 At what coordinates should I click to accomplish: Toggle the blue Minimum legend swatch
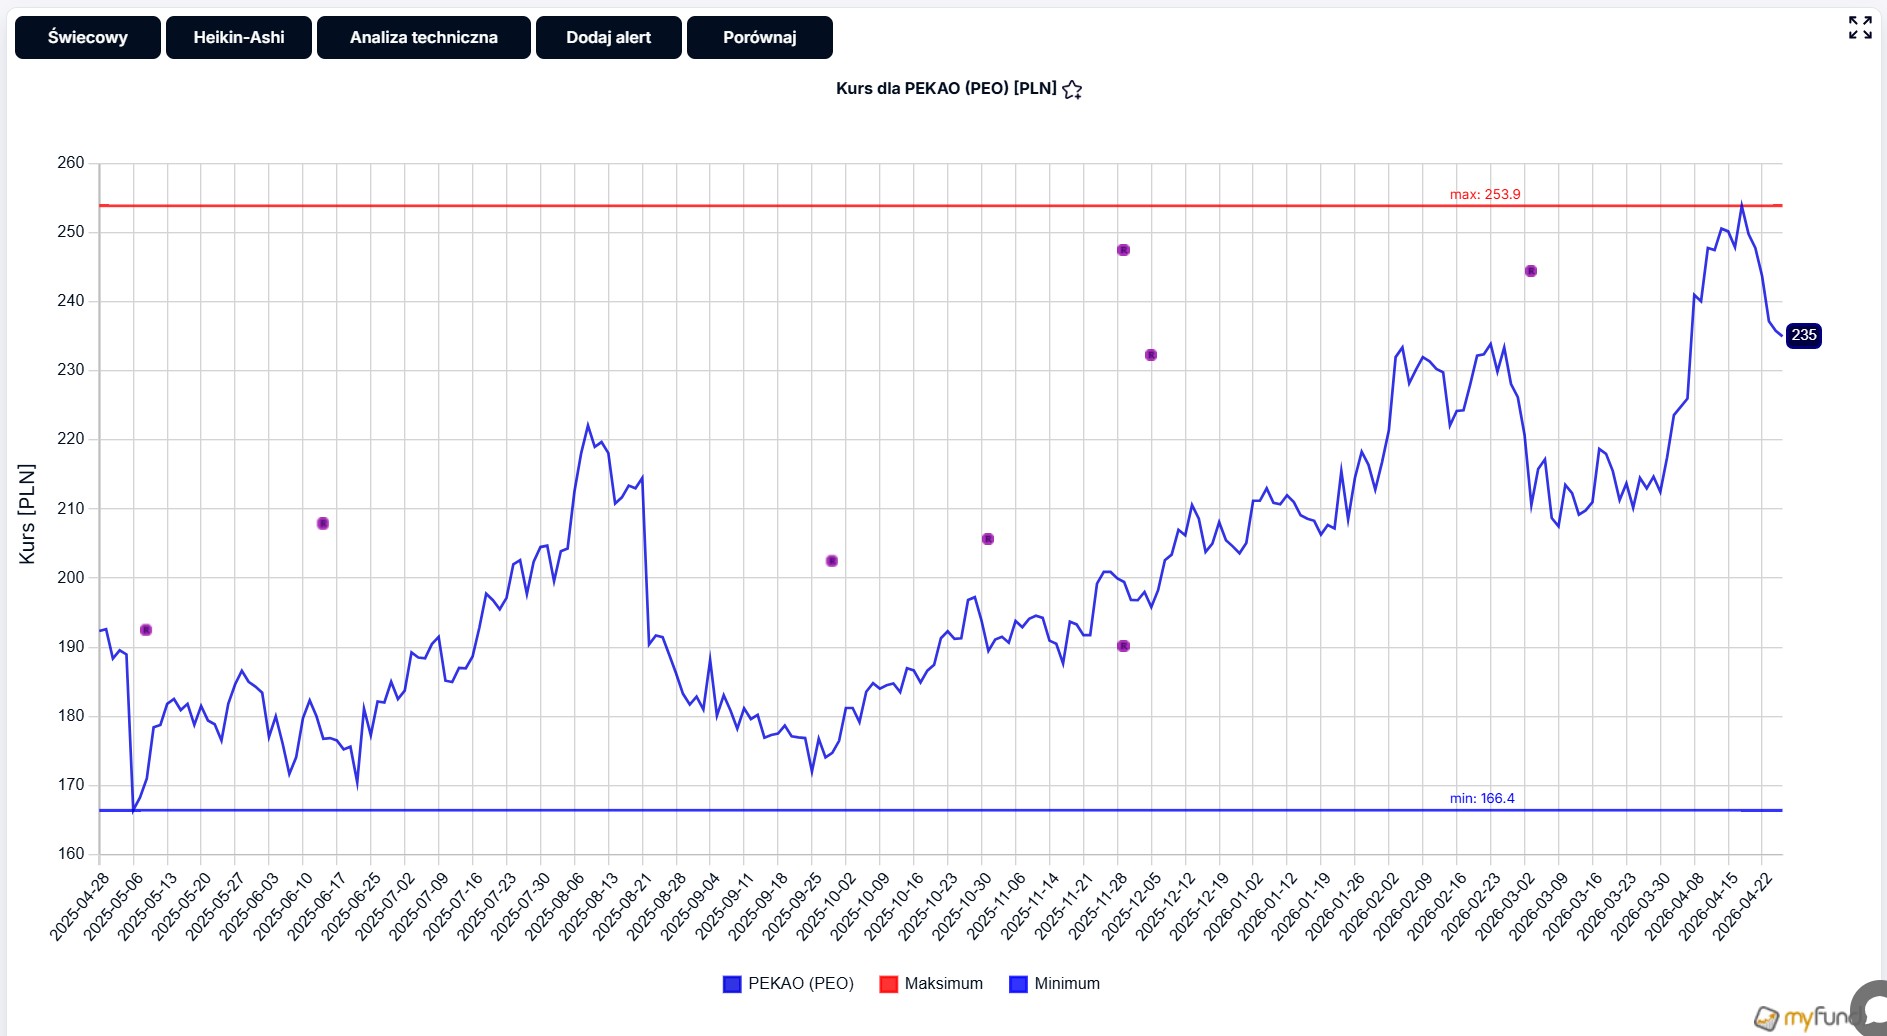coord(1018,984)
